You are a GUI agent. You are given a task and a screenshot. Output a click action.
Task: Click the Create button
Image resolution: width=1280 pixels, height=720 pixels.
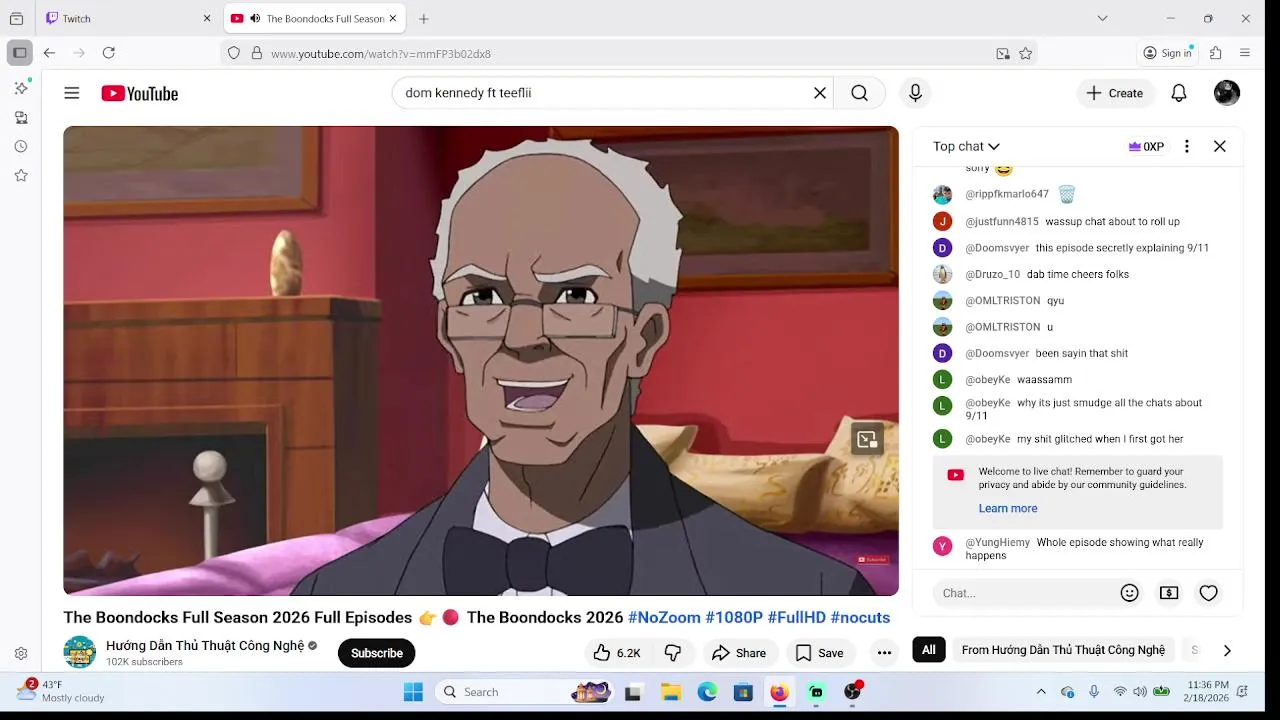click(x=1116, y=93)
